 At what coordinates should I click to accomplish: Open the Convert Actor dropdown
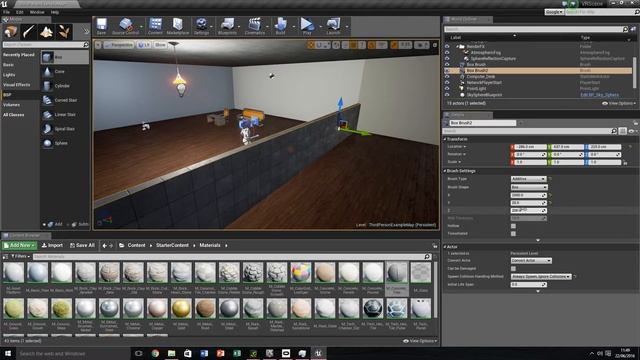click(x=531, y=260)
